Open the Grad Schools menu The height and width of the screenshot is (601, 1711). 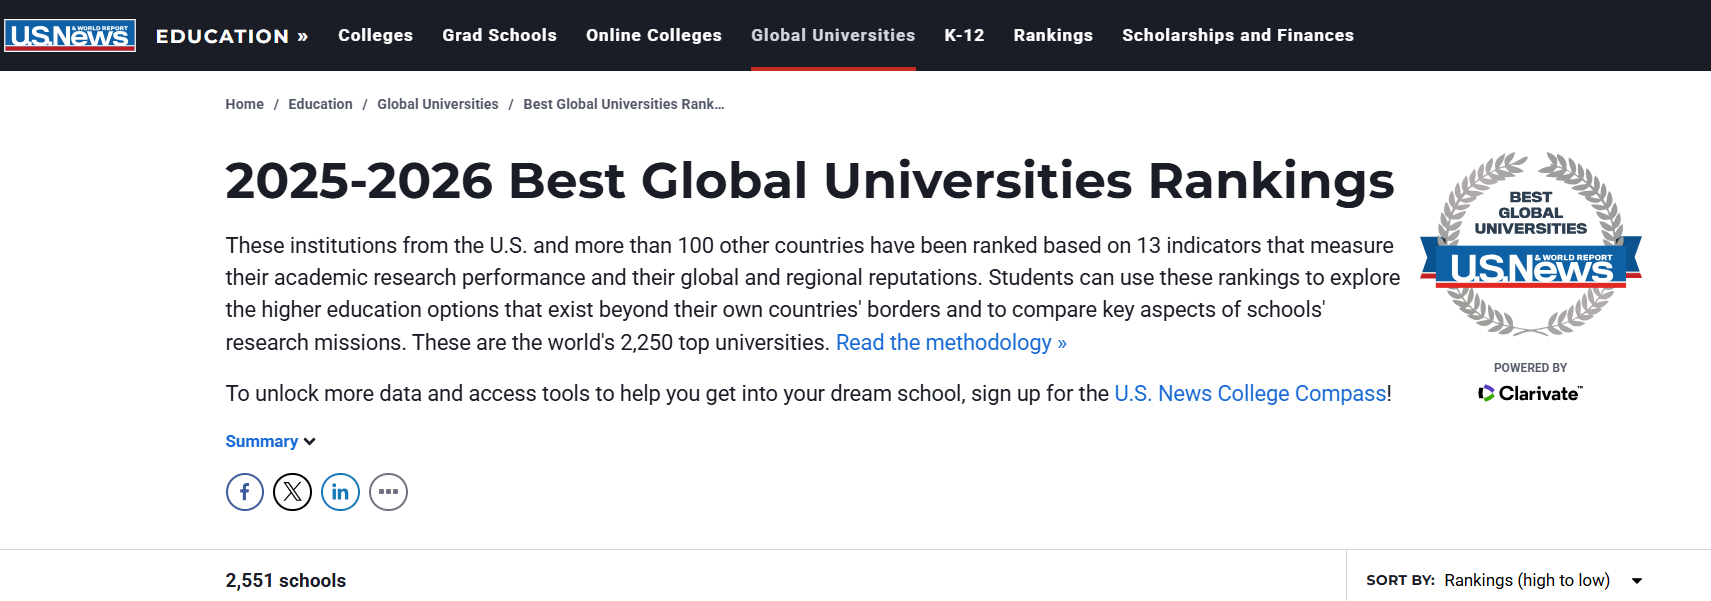(499, 35)
